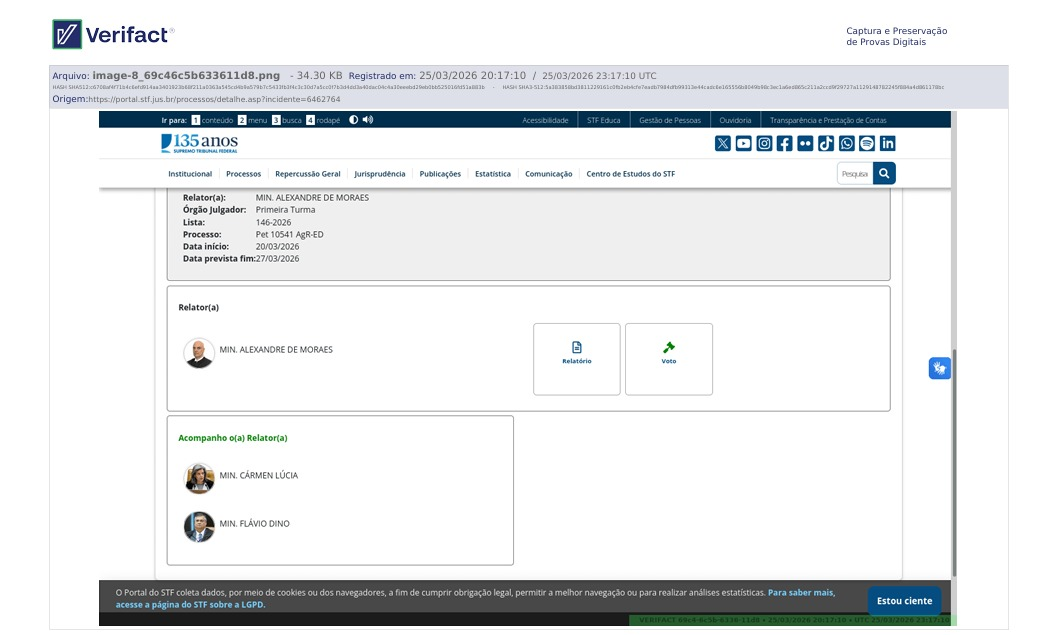Click the page's vertical scrollbar
Viewport: 1059px width, 635px height.
[x=954, y=460]
